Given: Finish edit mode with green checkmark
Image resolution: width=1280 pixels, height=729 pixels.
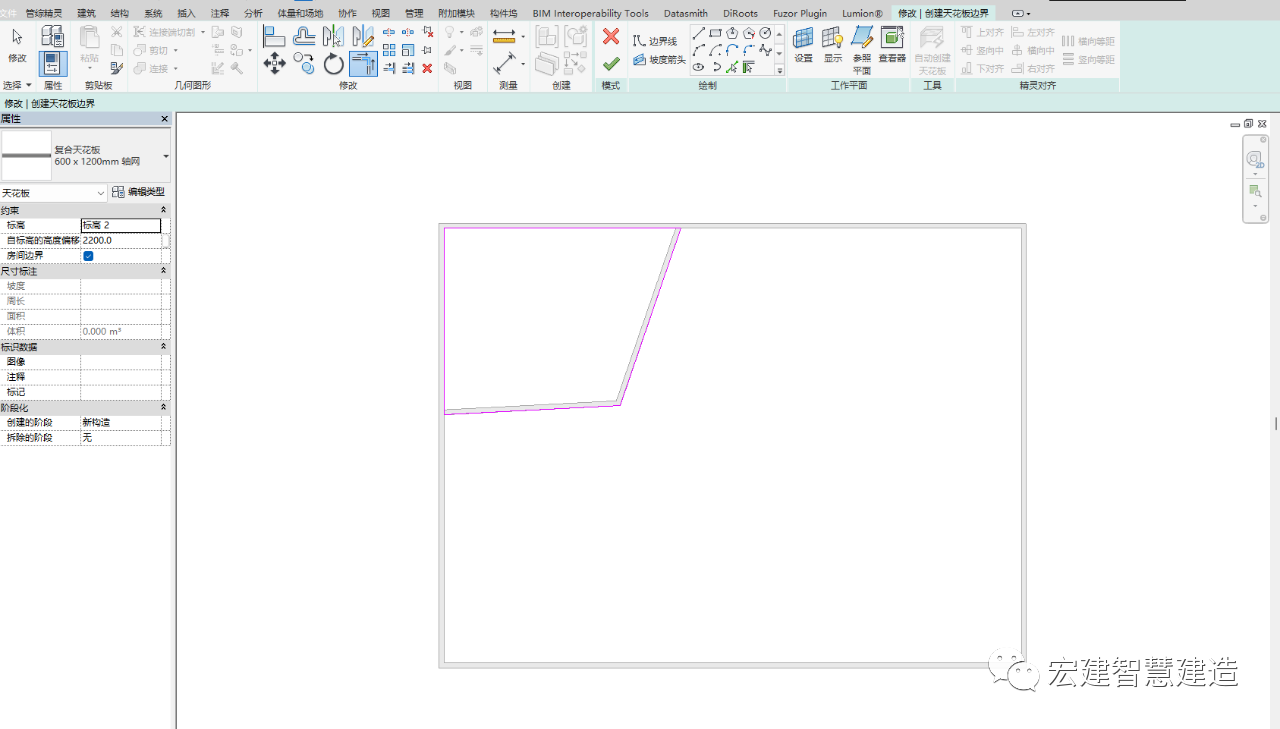Looking at the screenshot, I should click(x=611, y=64).
